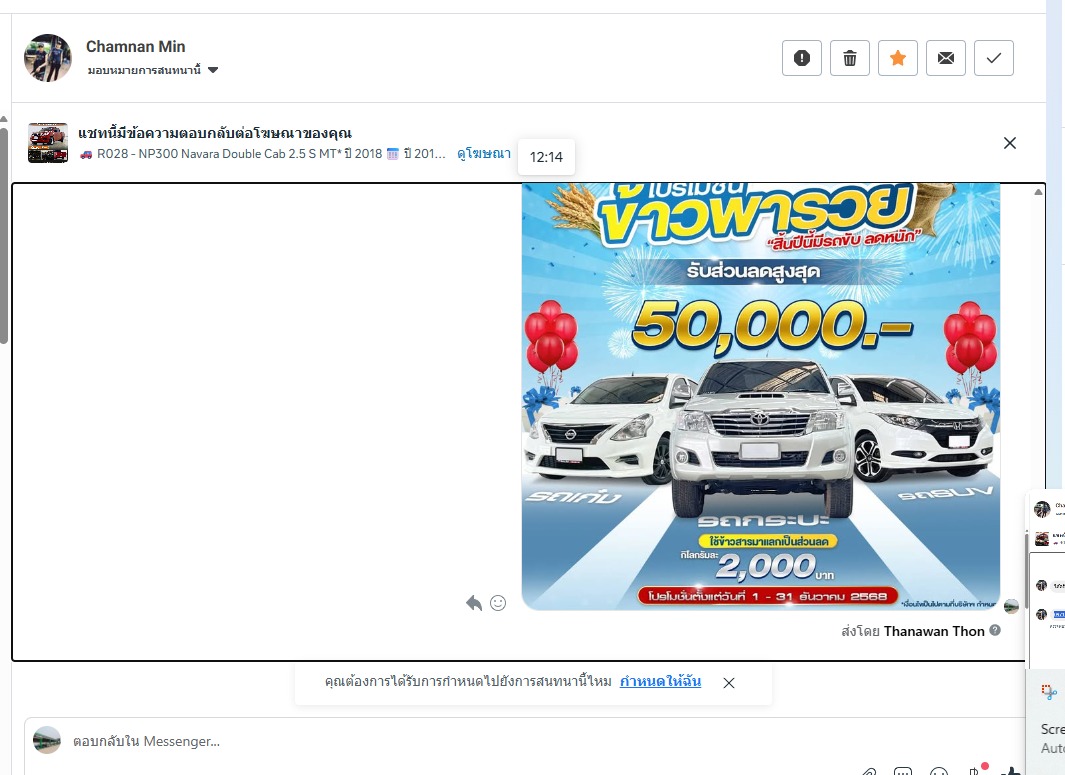Viewport: 1065px width, 775px height.
Task: Click the chat scroll up arrow
Action: pos(1038,192)
